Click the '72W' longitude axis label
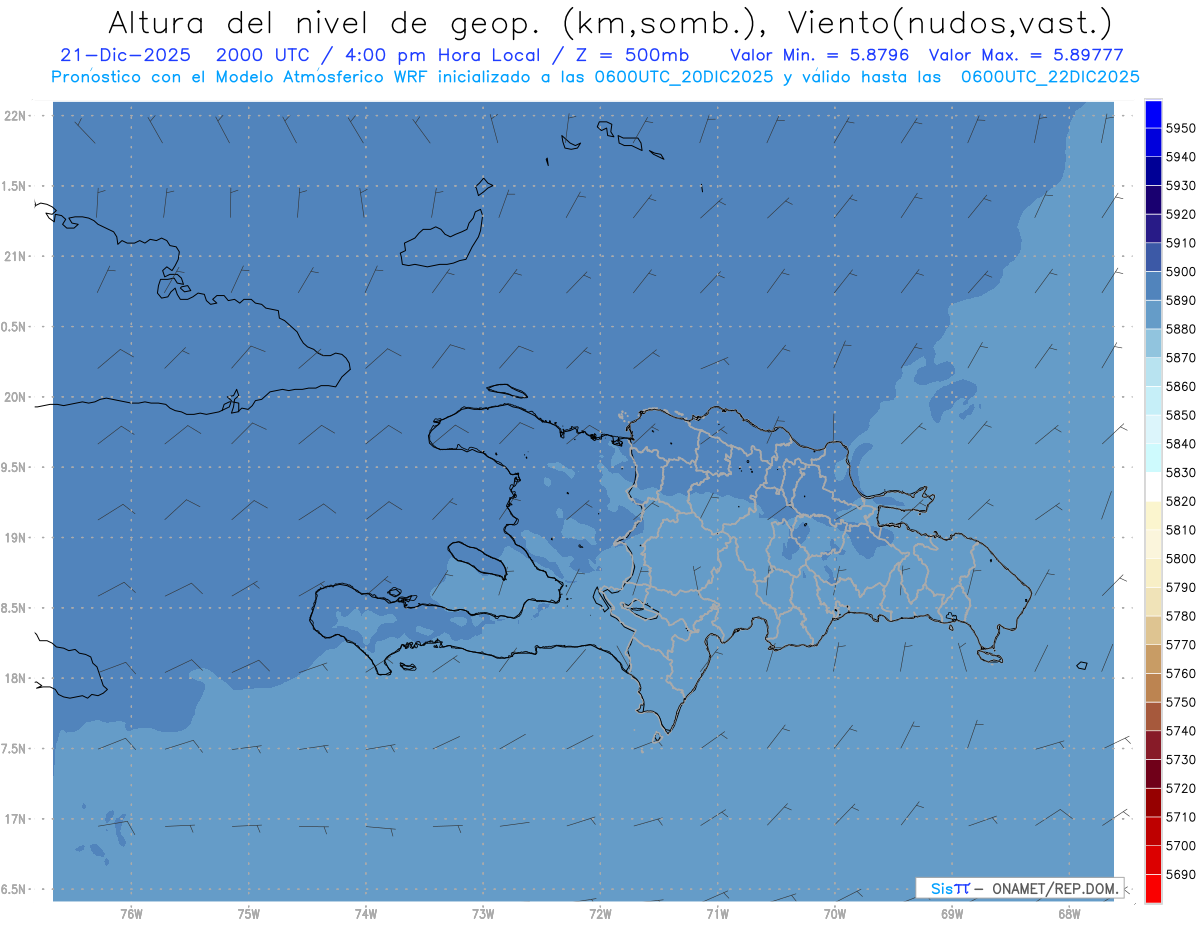 (600, 913)
